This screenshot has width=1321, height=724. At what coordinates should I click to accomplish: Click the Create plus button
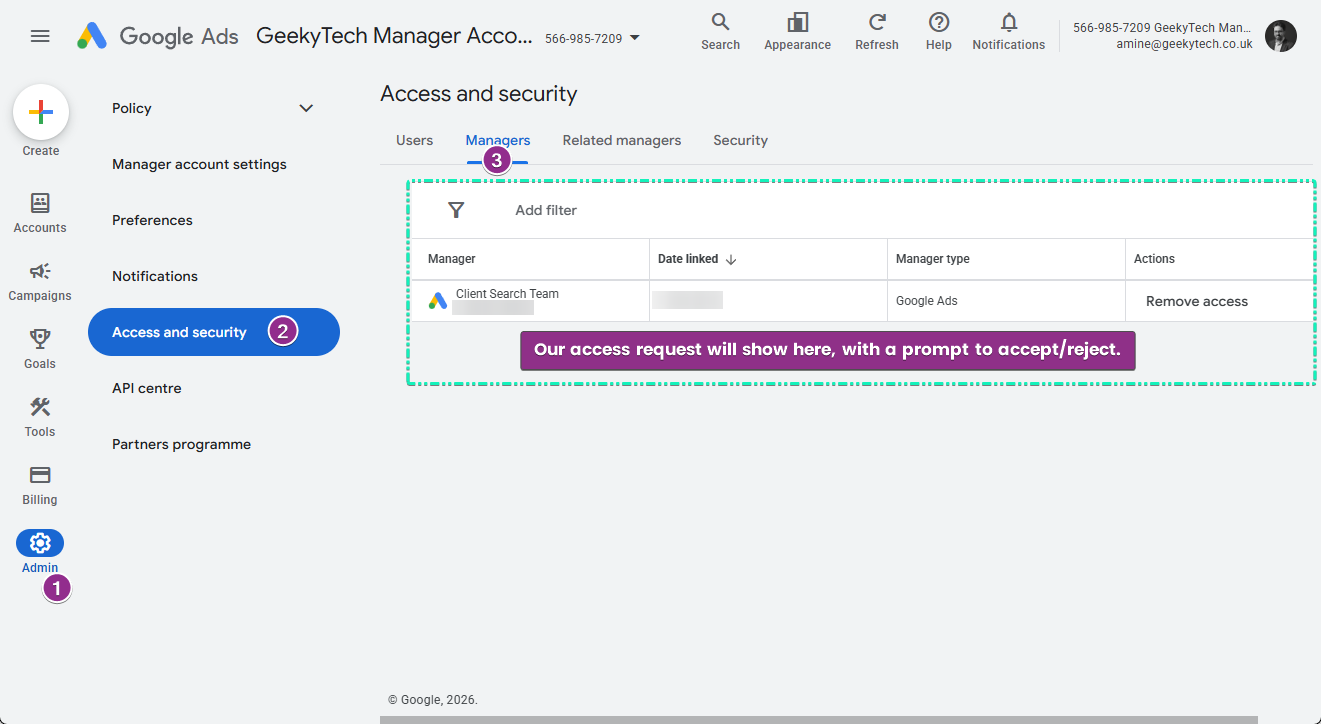click(41, 112)
